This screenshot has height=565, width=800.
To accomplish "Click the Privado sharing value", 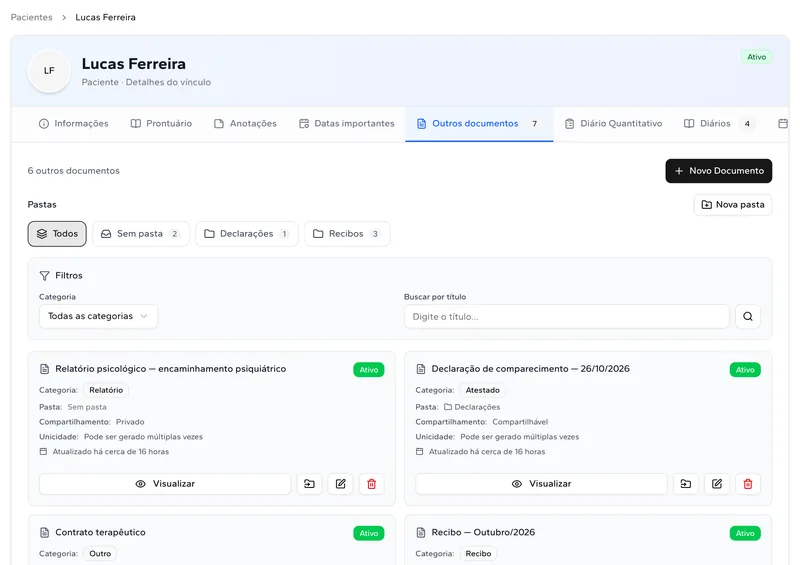I will 130,422.
